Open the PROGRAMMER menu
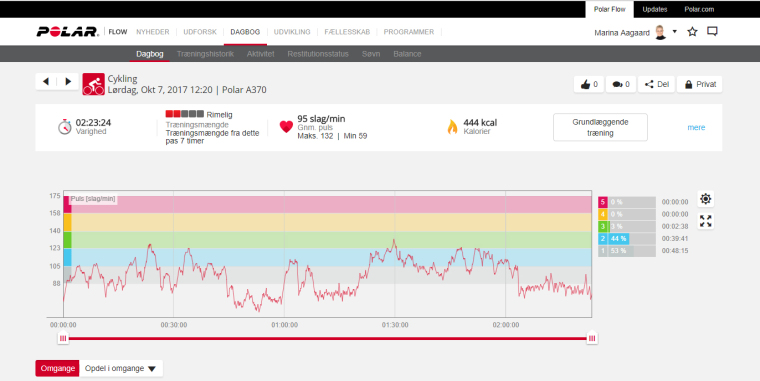This screenshot has height=381, width=760. click(409, 32)
